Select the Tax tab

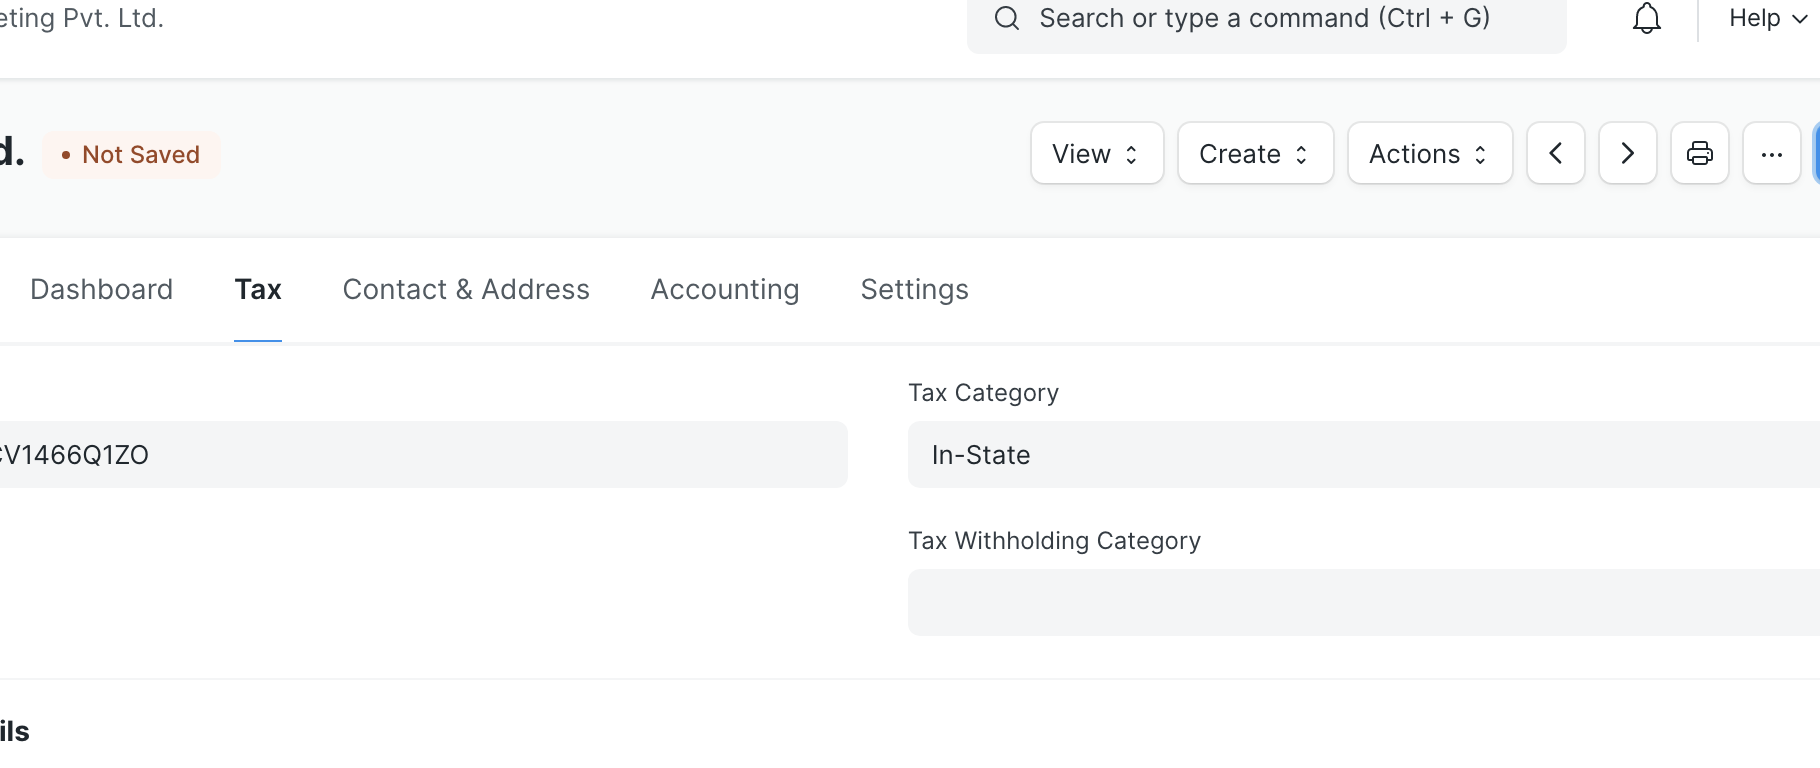[x=258, y=289]
